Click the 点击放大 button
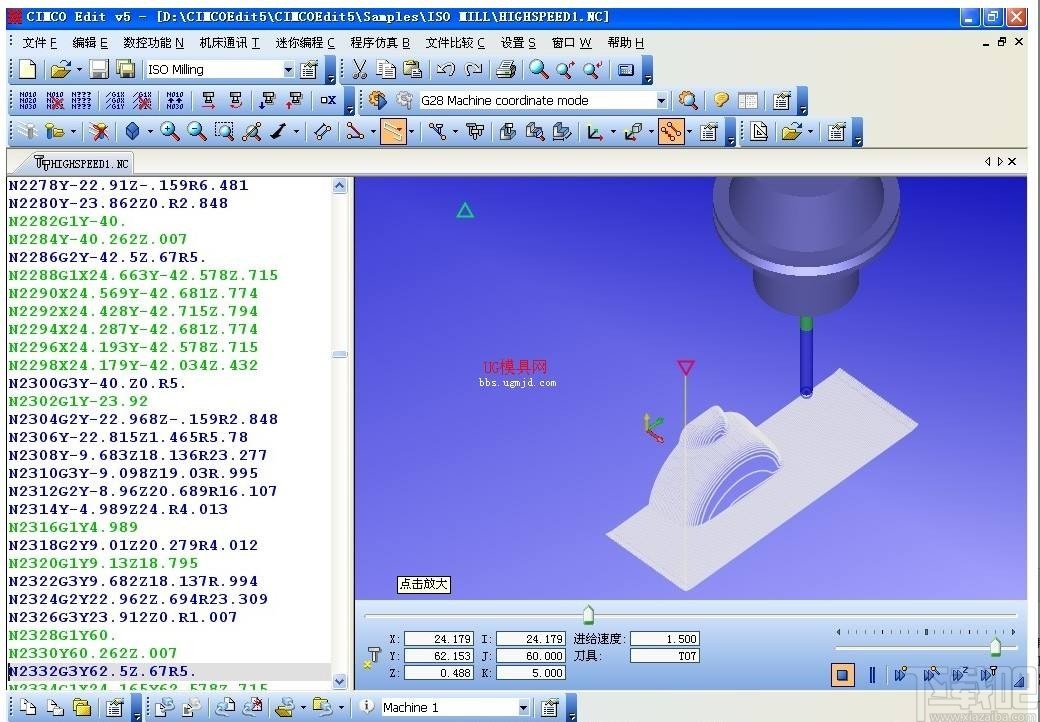1040x722 pixels. click(424, 584)
